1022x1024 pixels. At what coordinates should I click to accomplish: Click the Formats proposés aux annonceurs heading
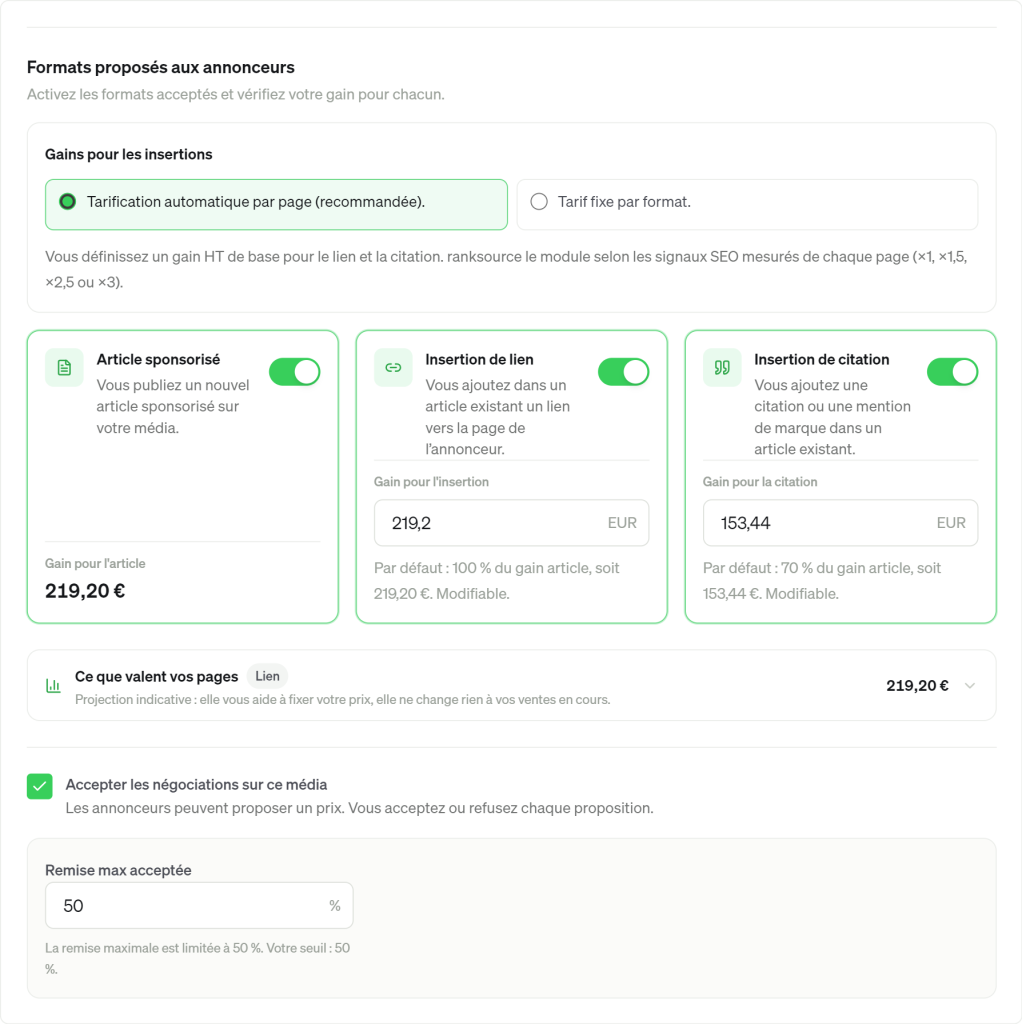(x=161, y=67)
